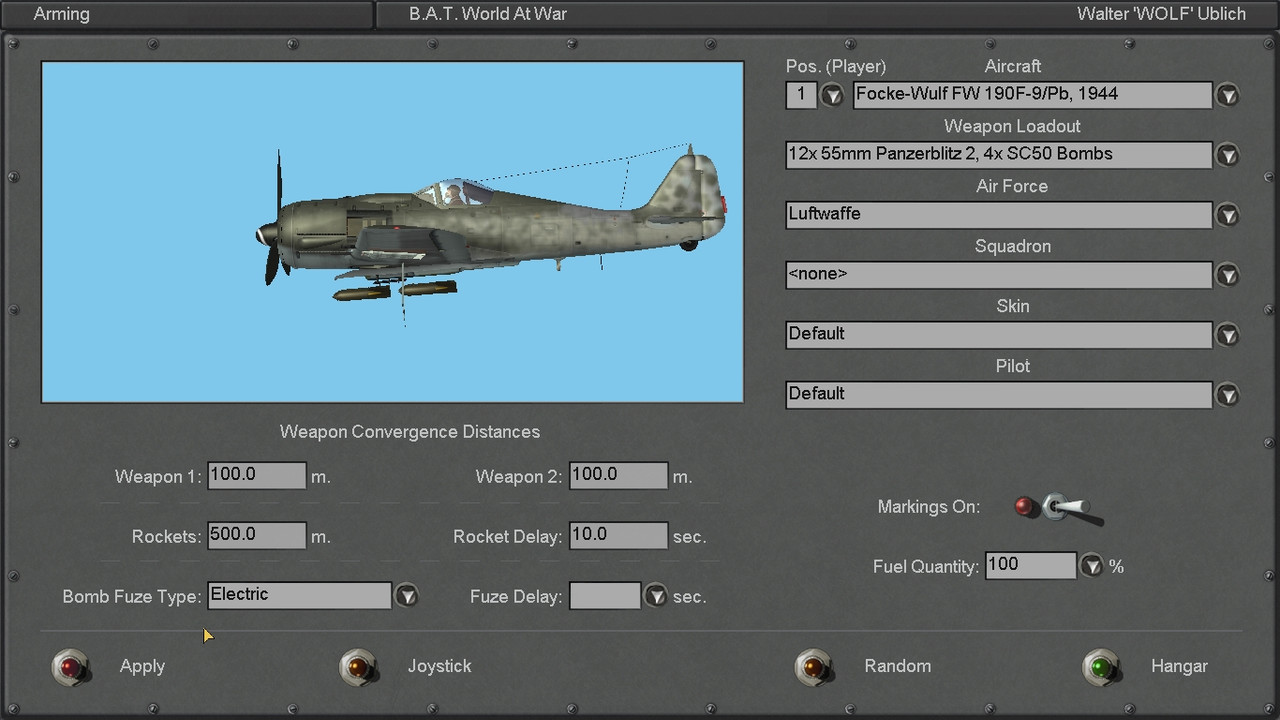The image size is (1280, 720).
Task: Click the Markings On: label
Action: pyautogui.click(x=928, y=507)
